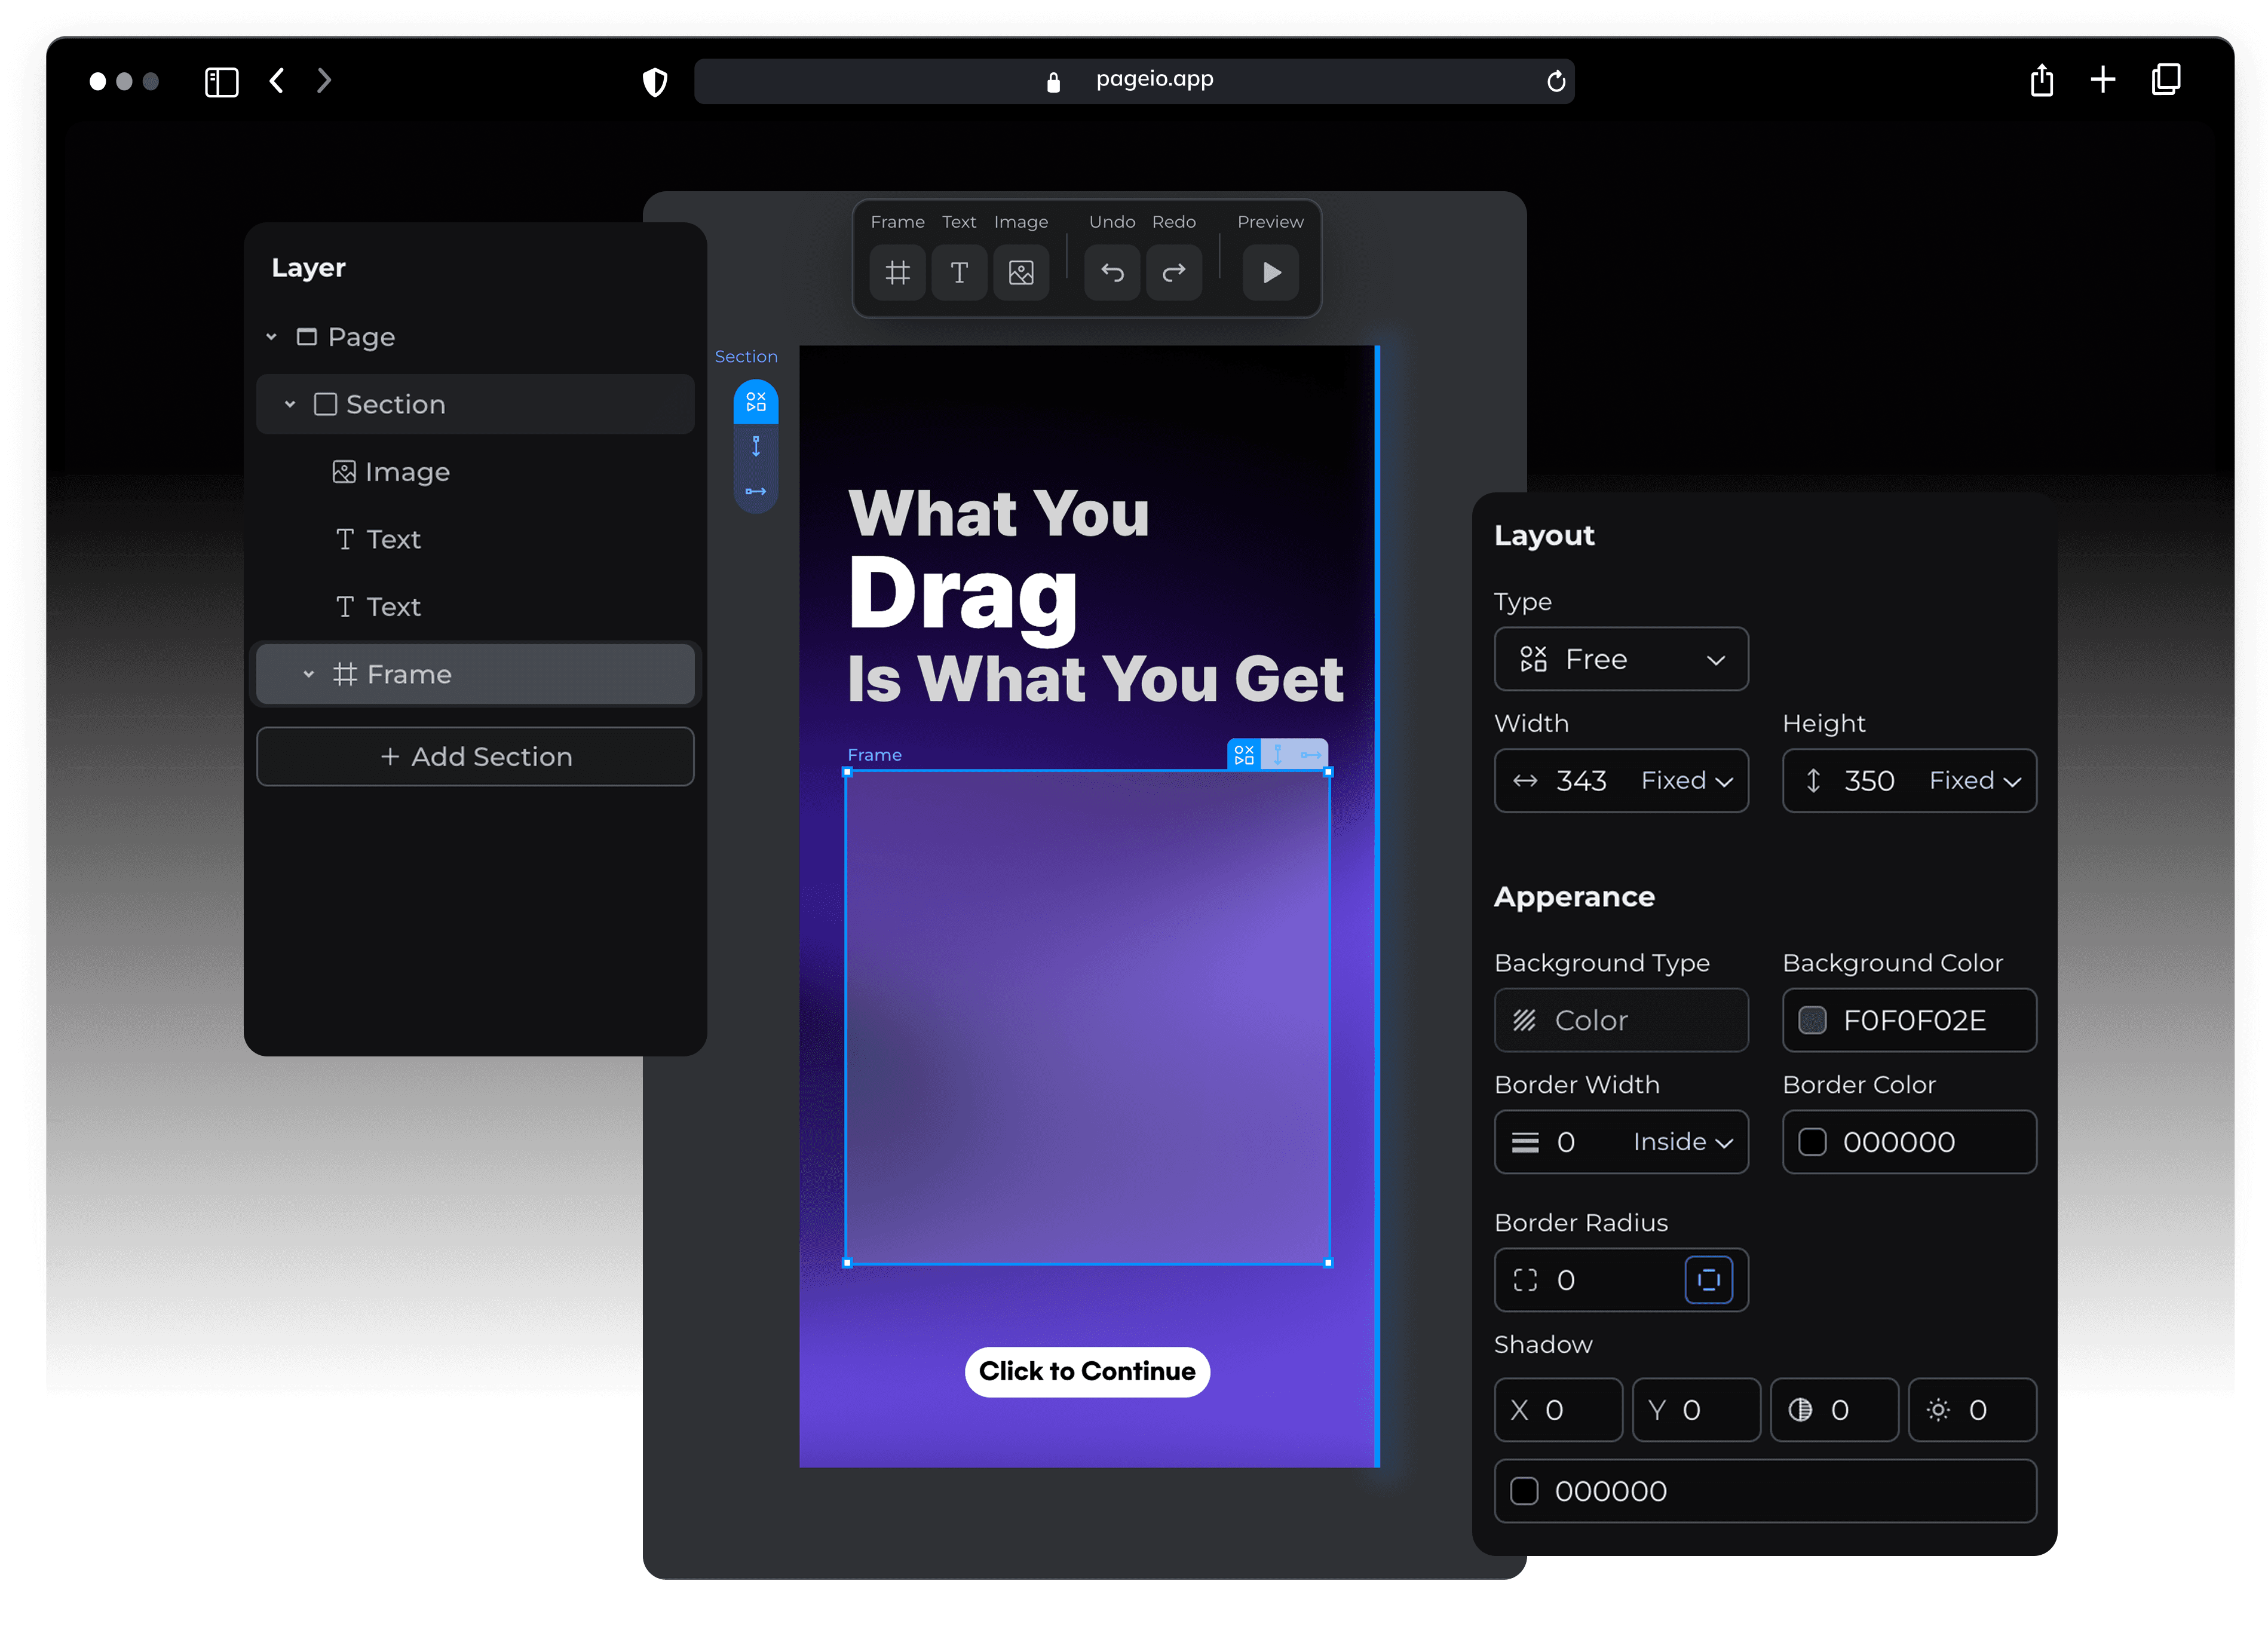This screenshot has width=2268, height=1642.
Task: Select the Page layer row
Action: pos(475,337)
